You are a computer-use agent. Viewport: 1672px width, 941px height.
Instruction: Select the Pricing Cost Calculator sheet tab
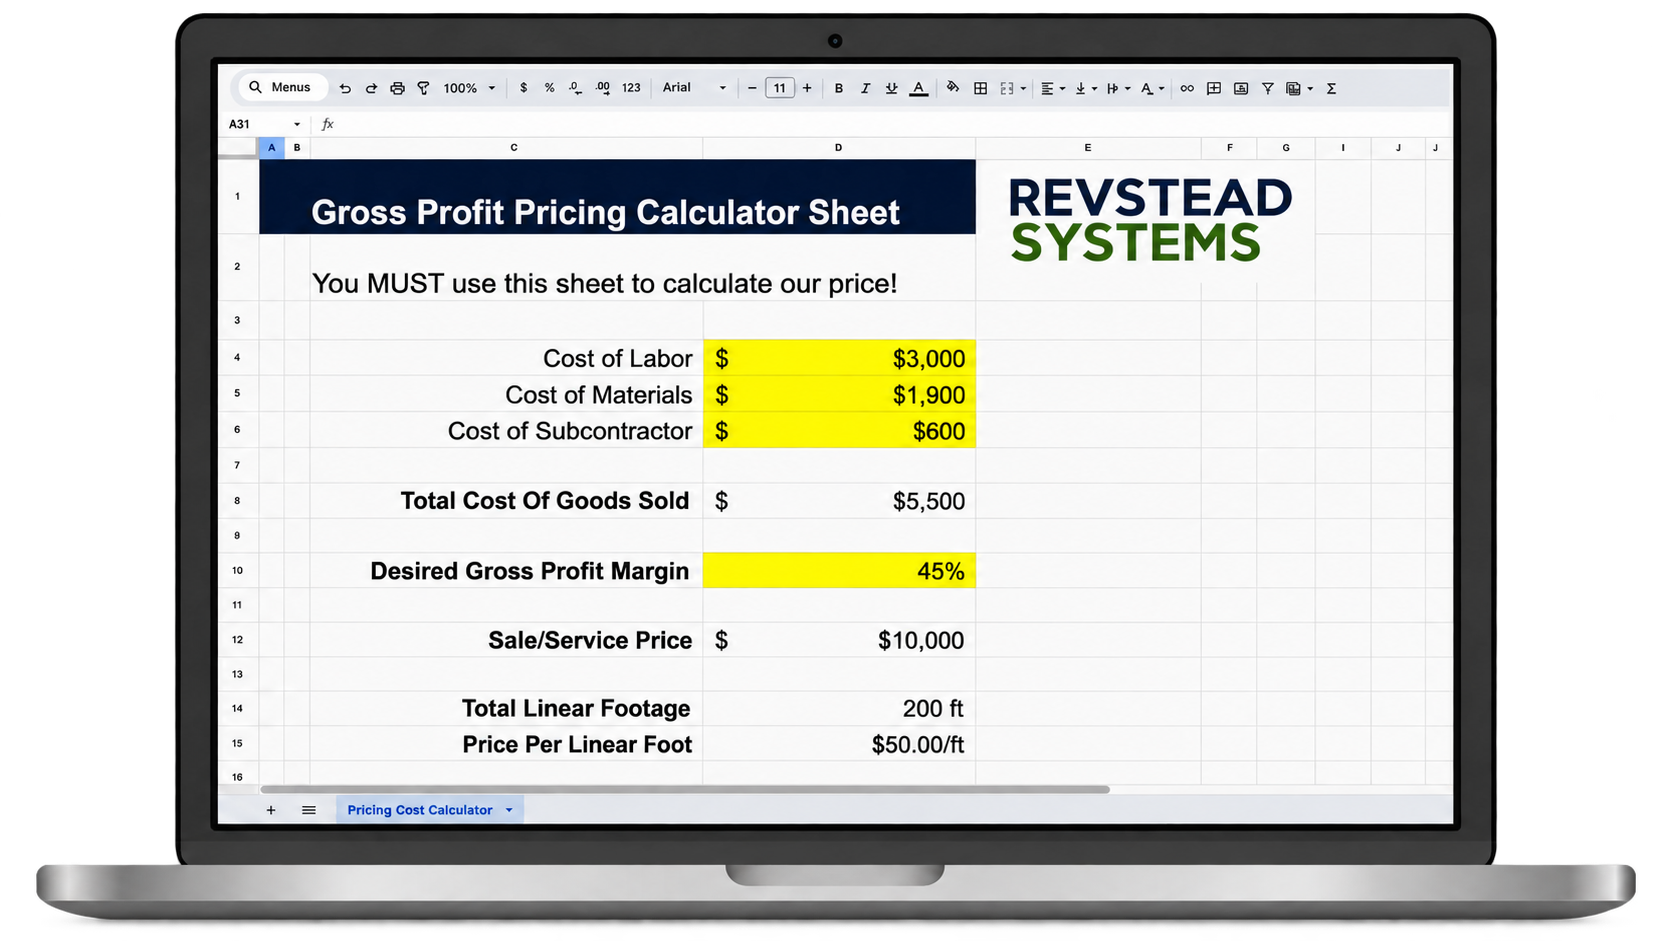click(x=420, y=810)
